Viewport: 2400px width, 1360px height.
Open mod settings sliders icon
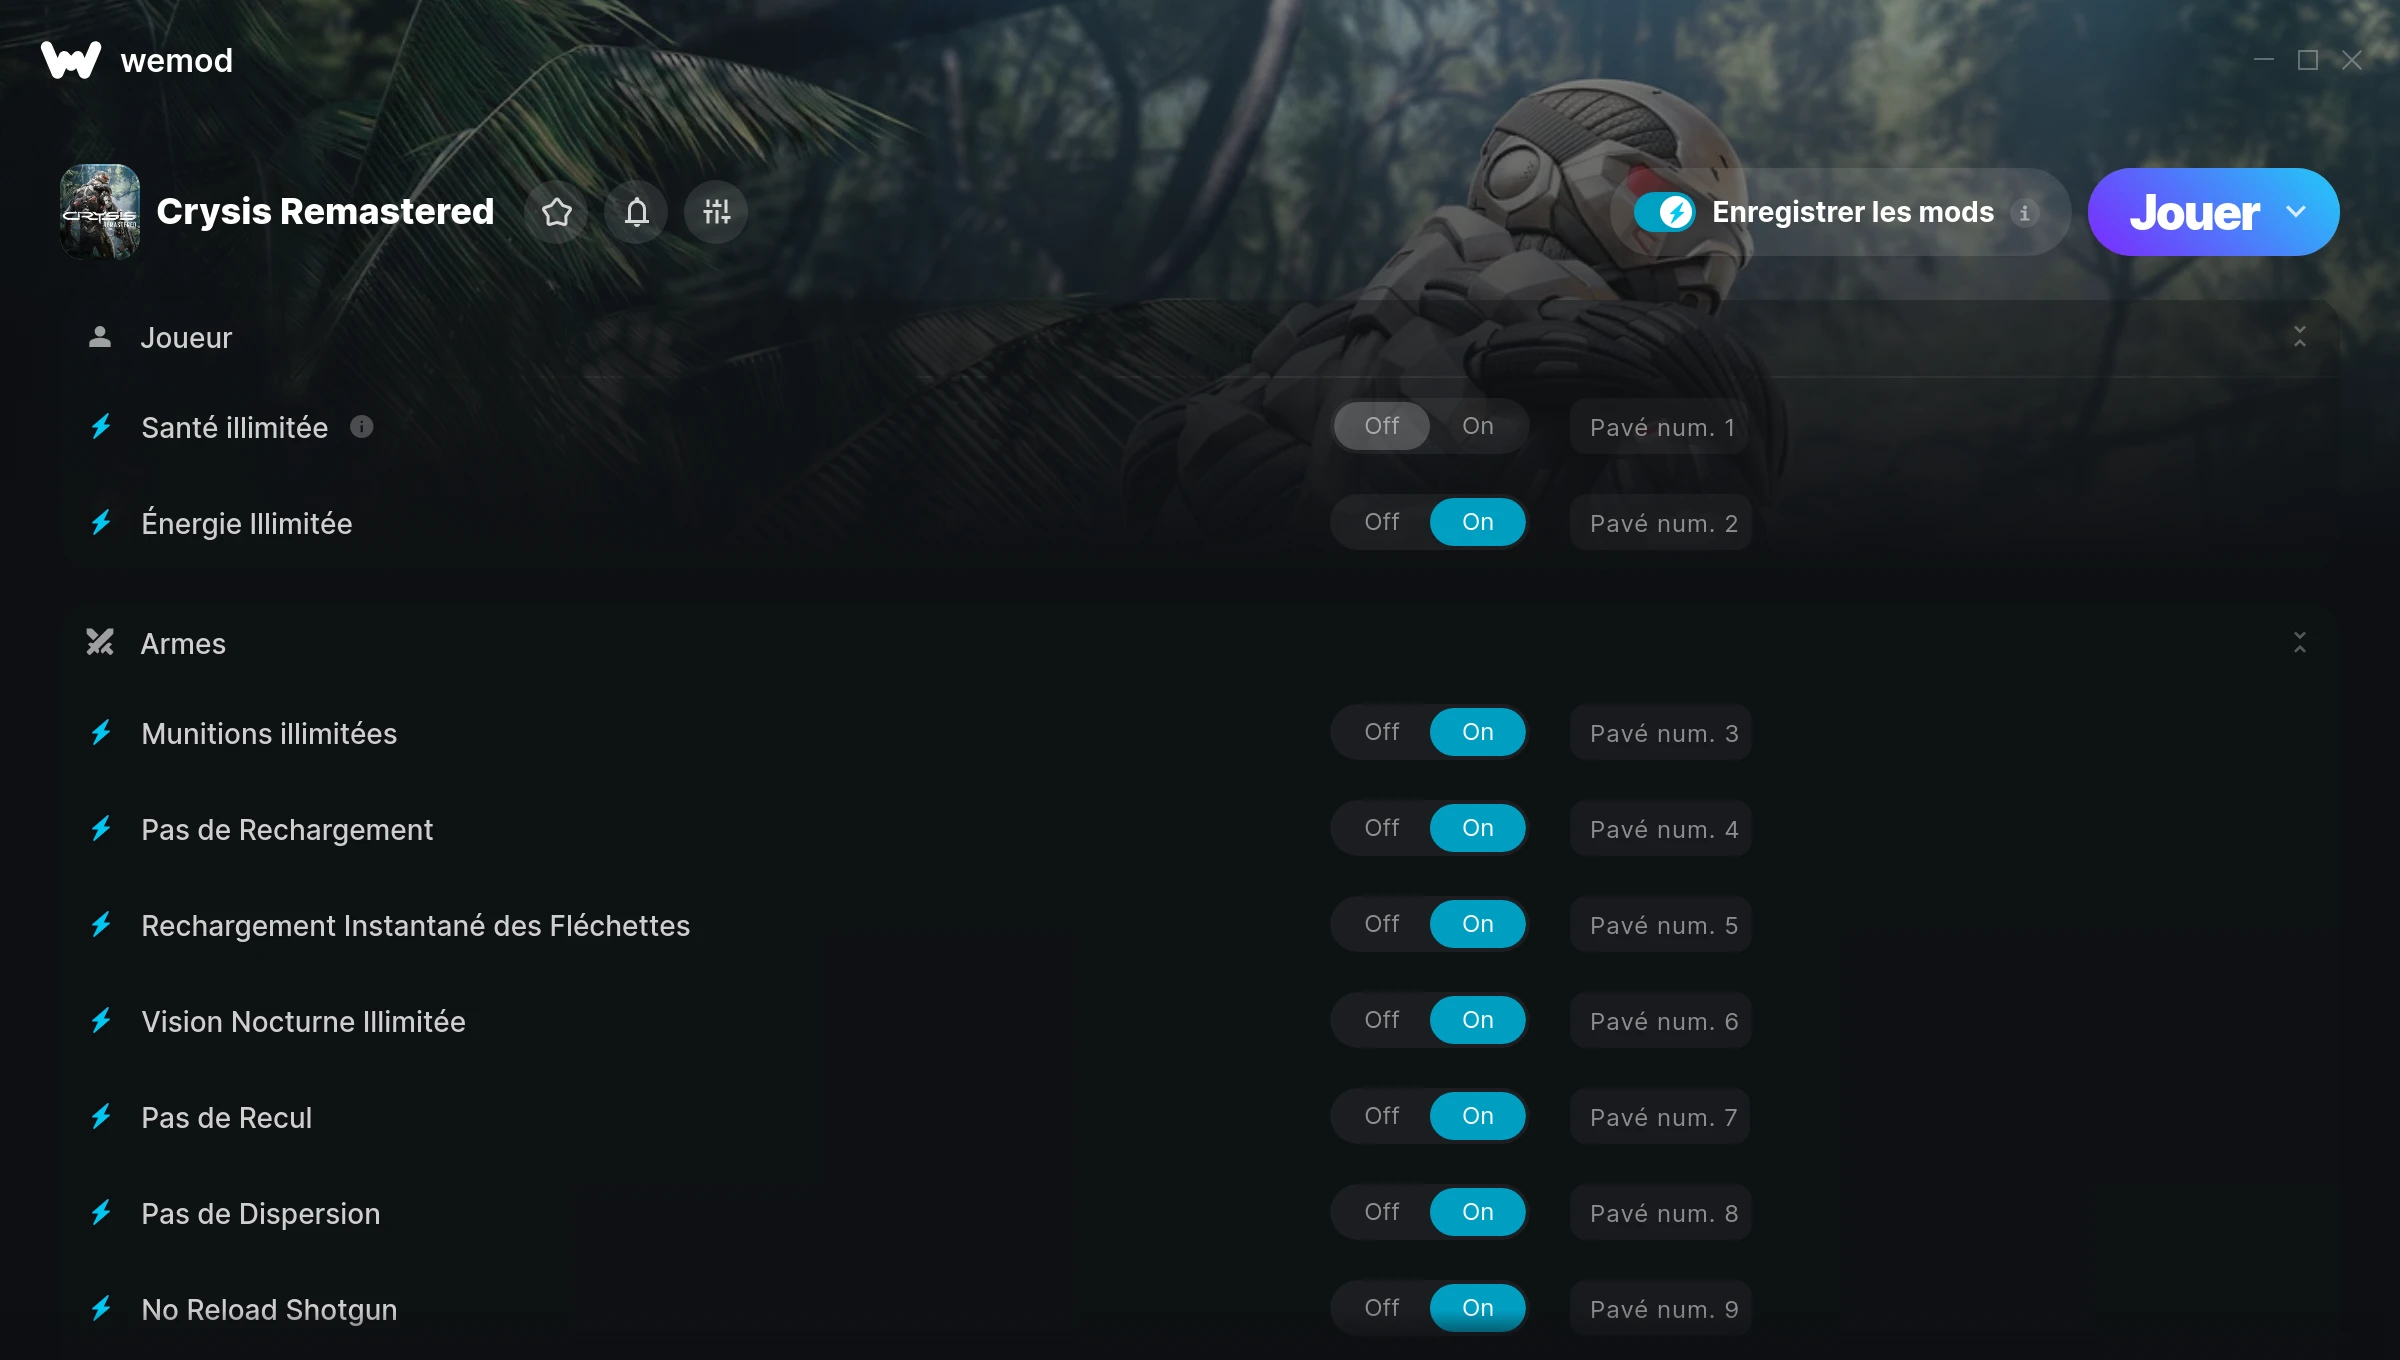pos(716,212)
